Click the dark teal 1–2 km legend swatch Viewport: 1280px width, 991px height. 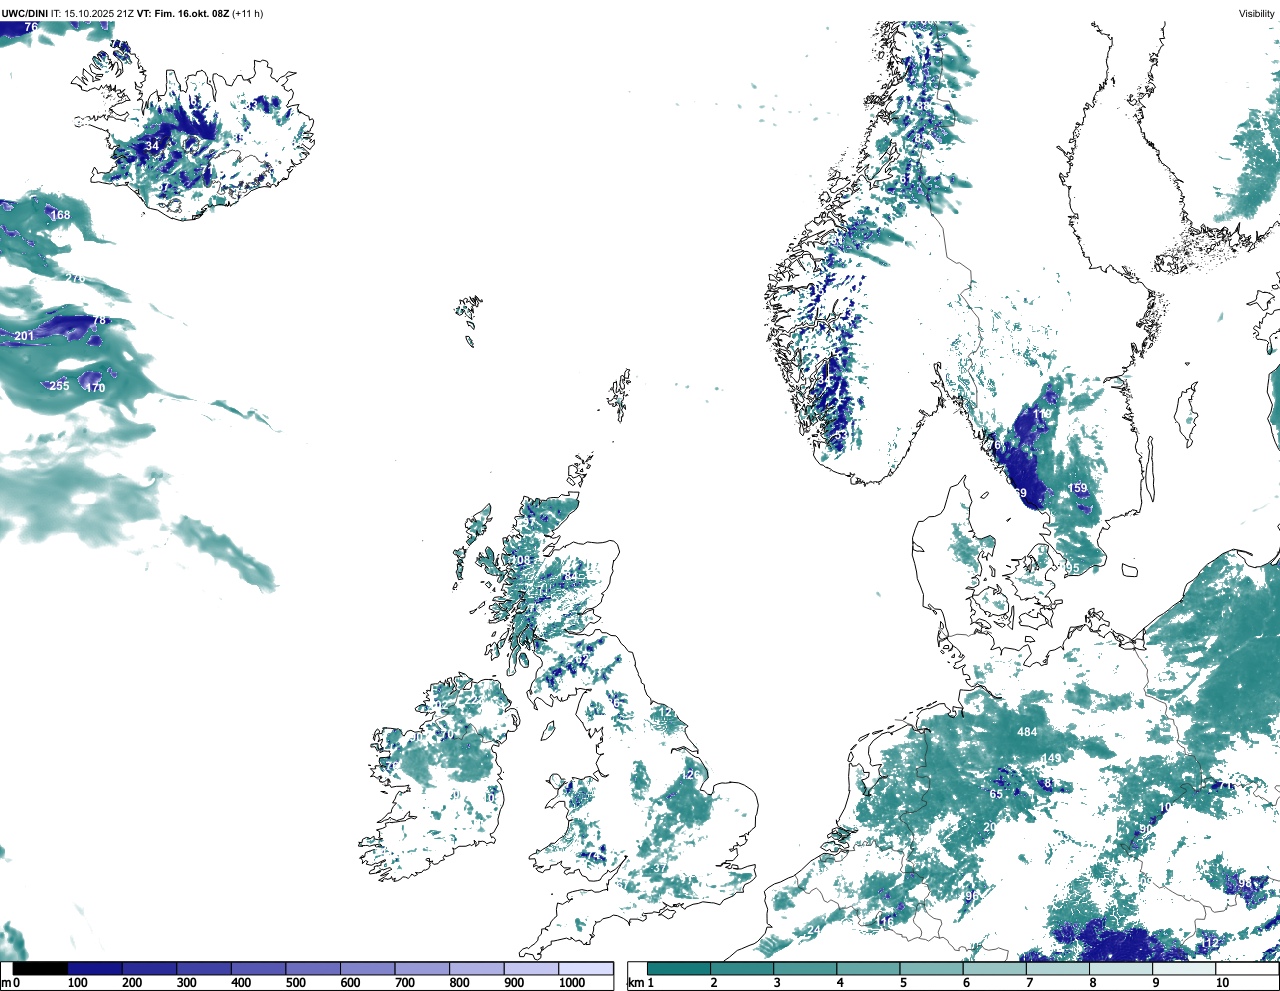[x=679, y=968]
